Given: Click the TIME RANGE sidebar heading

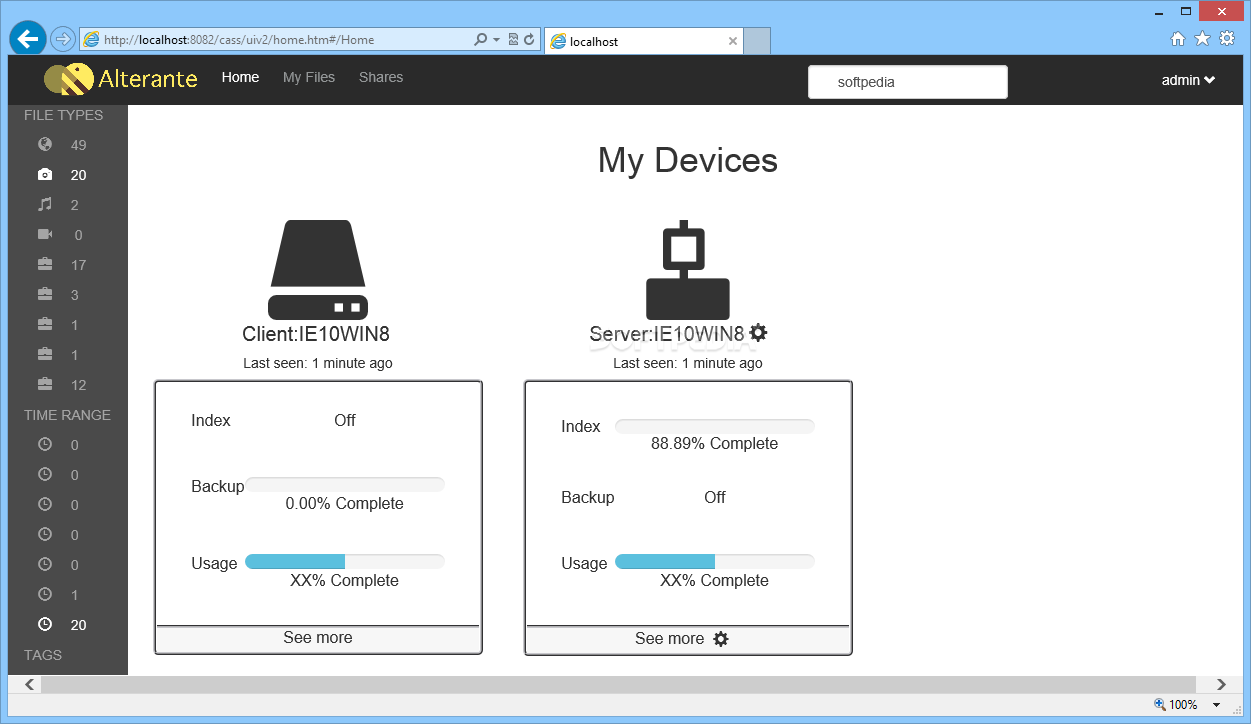Looking at the screenshot, I should [67, 415].
